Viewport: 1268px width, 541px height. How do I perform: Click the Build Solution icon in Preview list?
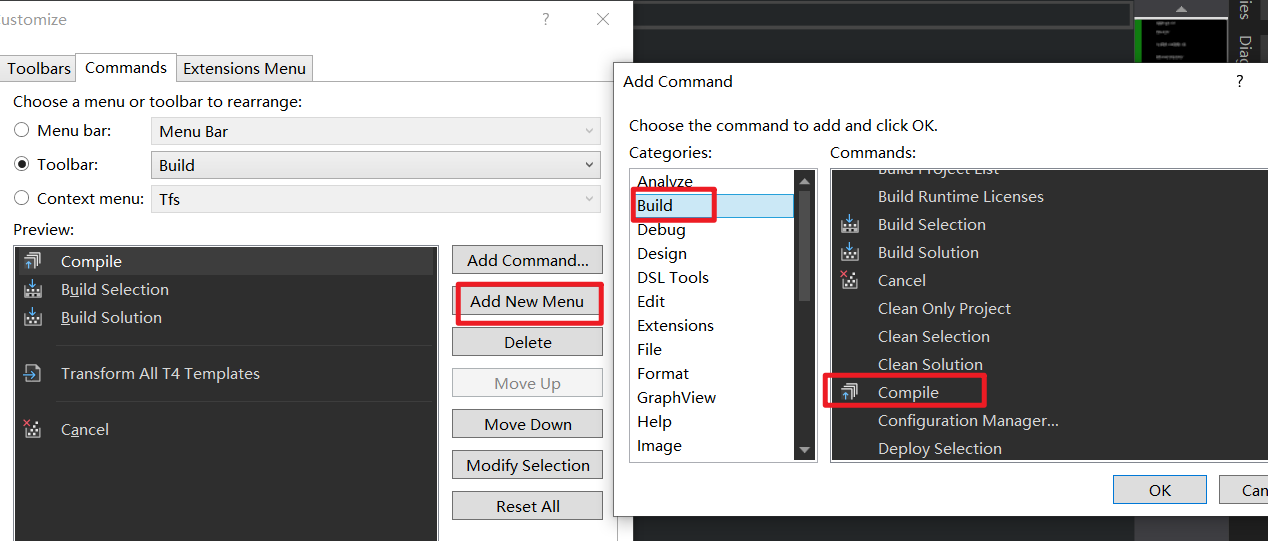click(32, 318)
